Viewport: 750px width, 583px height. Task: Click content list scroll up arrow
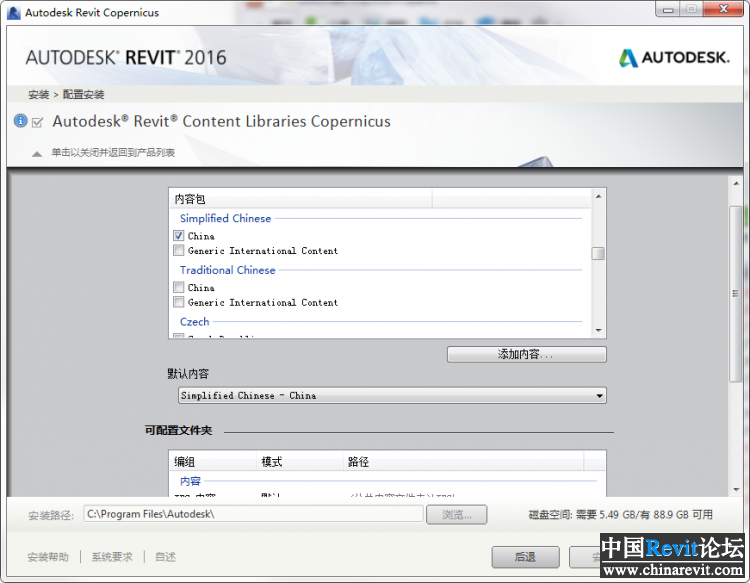598,196
